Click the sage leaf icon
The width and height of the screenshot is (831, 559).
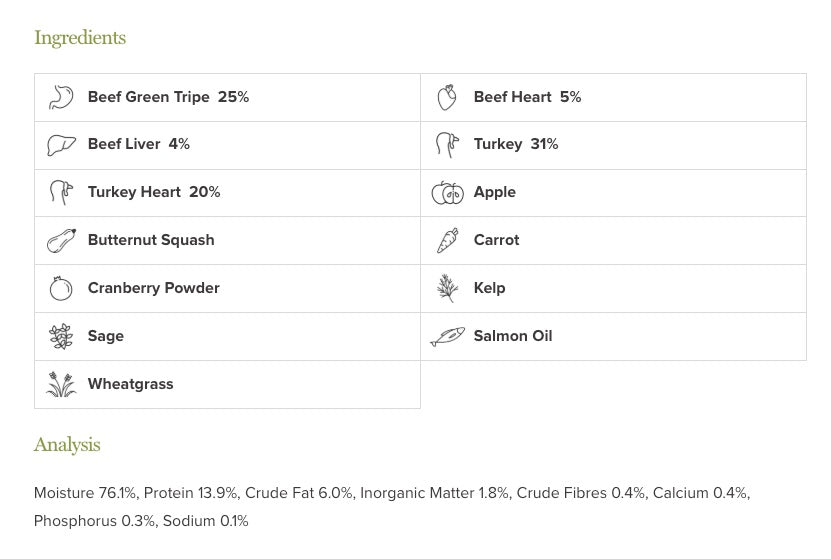tap(61, 337)
